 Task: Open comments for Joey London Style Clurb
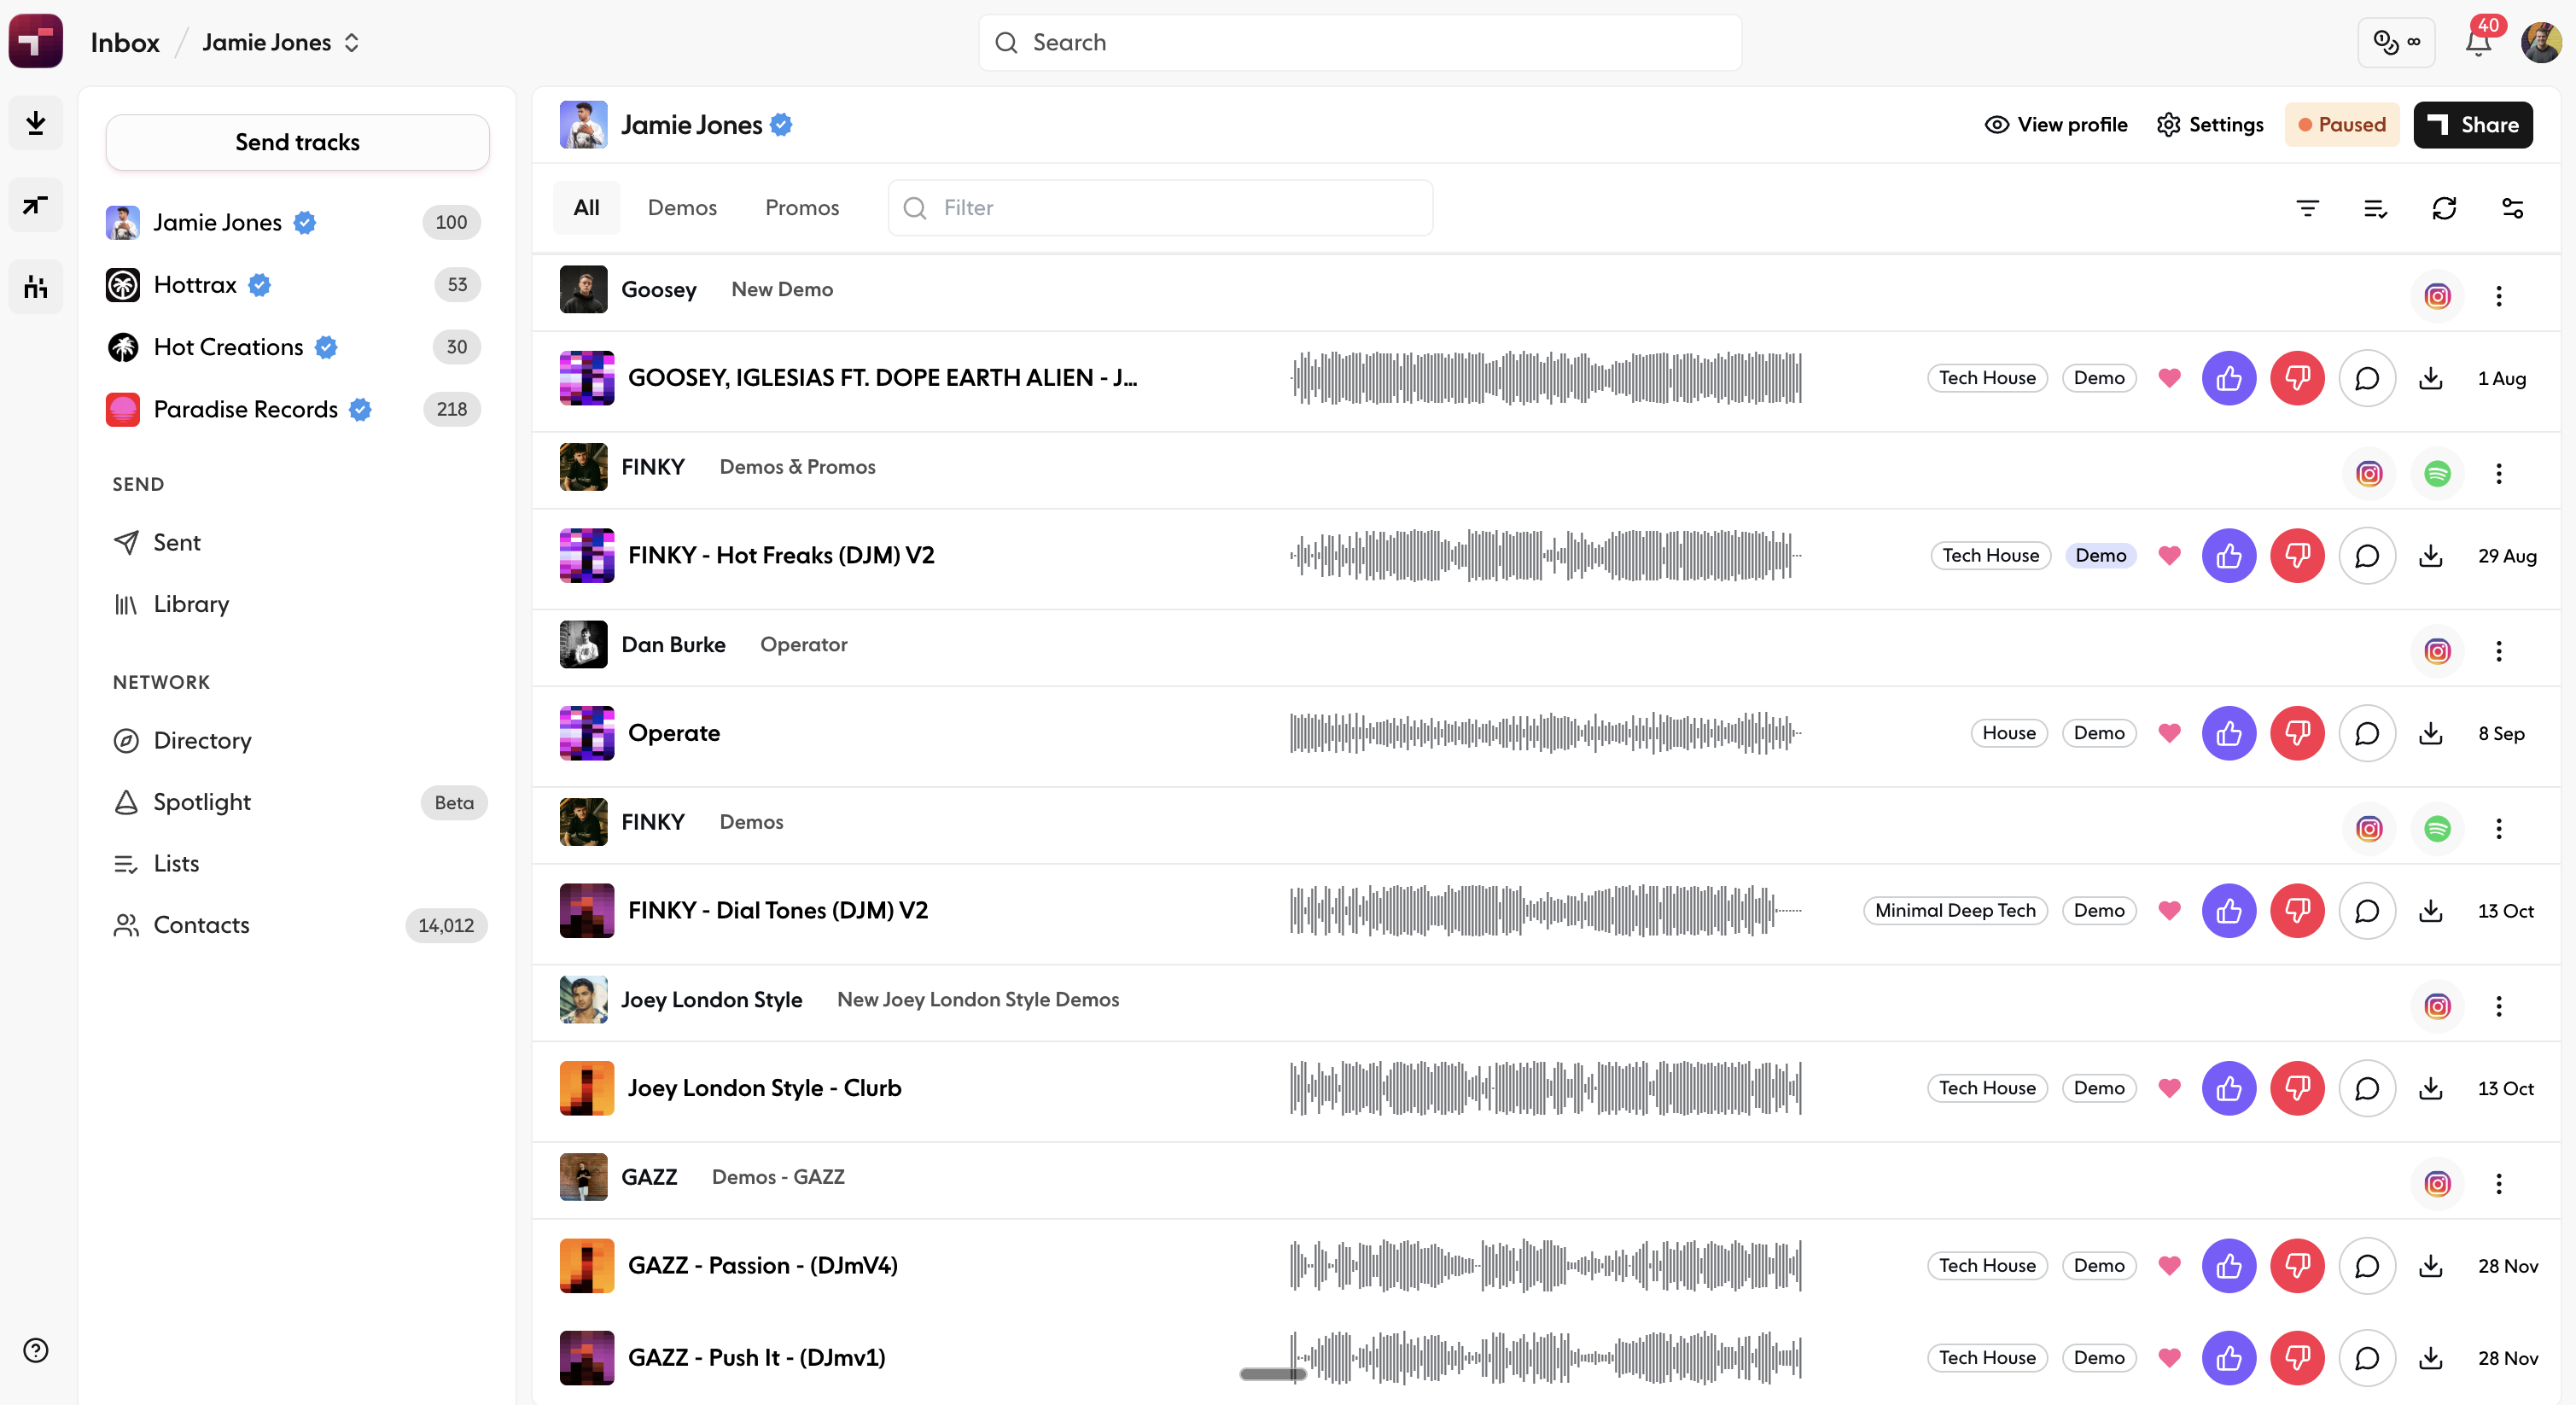(2366, 1088)
